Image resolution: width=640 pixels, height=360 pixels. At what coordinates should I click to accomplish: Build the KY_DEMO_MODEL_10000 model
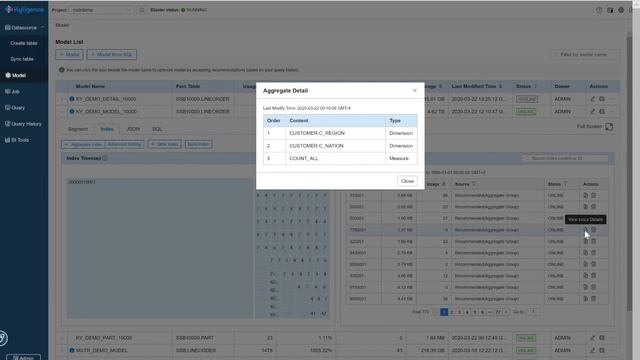pos(602,111)
